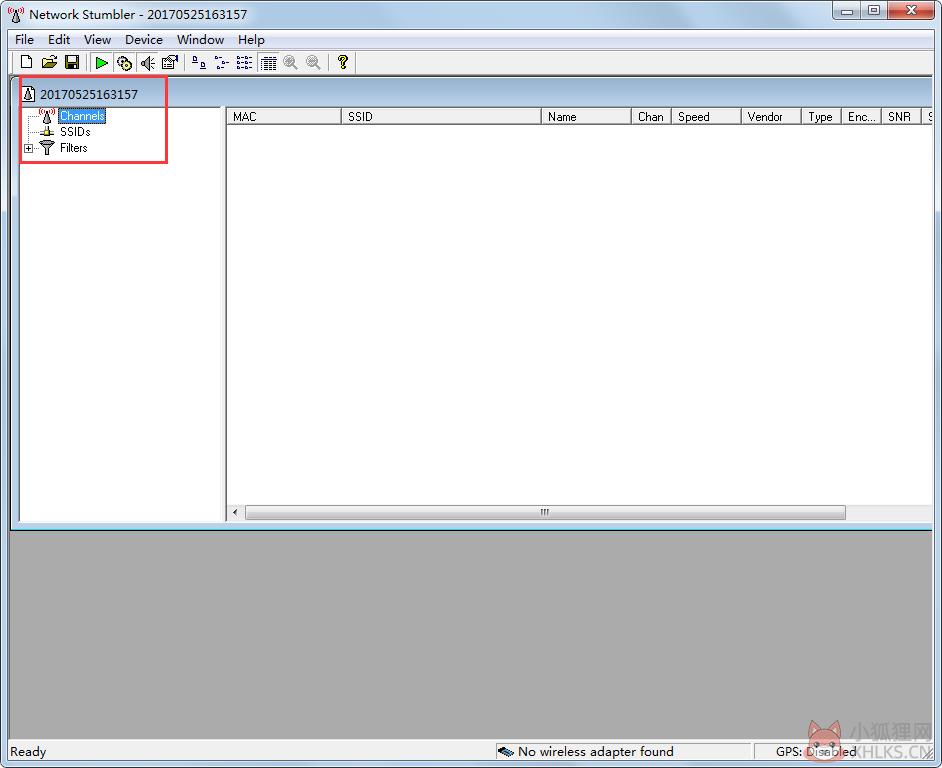Toggle the speaker sound icon
The height and width of the screenshot is (768, 942).
click(x=147, y=62)
